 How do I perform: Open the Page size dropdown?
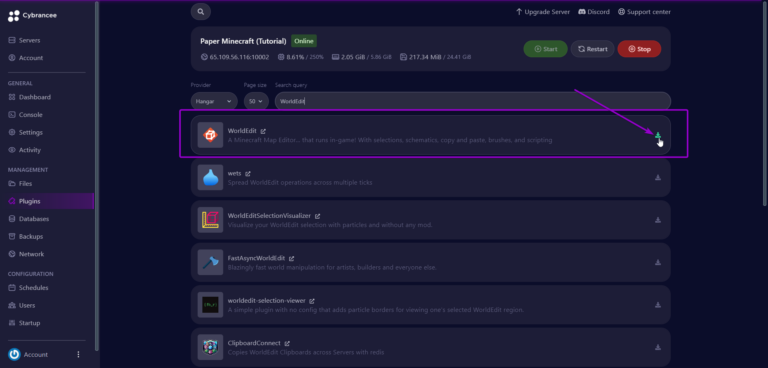pyautogui.click(x=256, y=101)
